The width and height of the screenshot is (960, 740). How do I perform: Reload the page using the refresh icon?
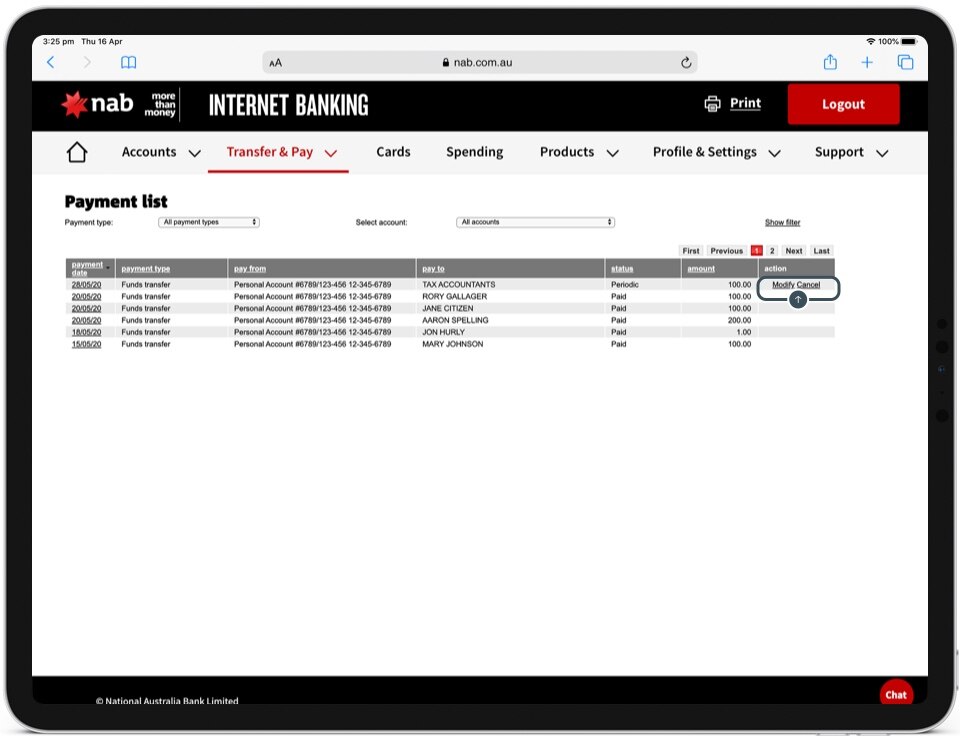point(686,62)
